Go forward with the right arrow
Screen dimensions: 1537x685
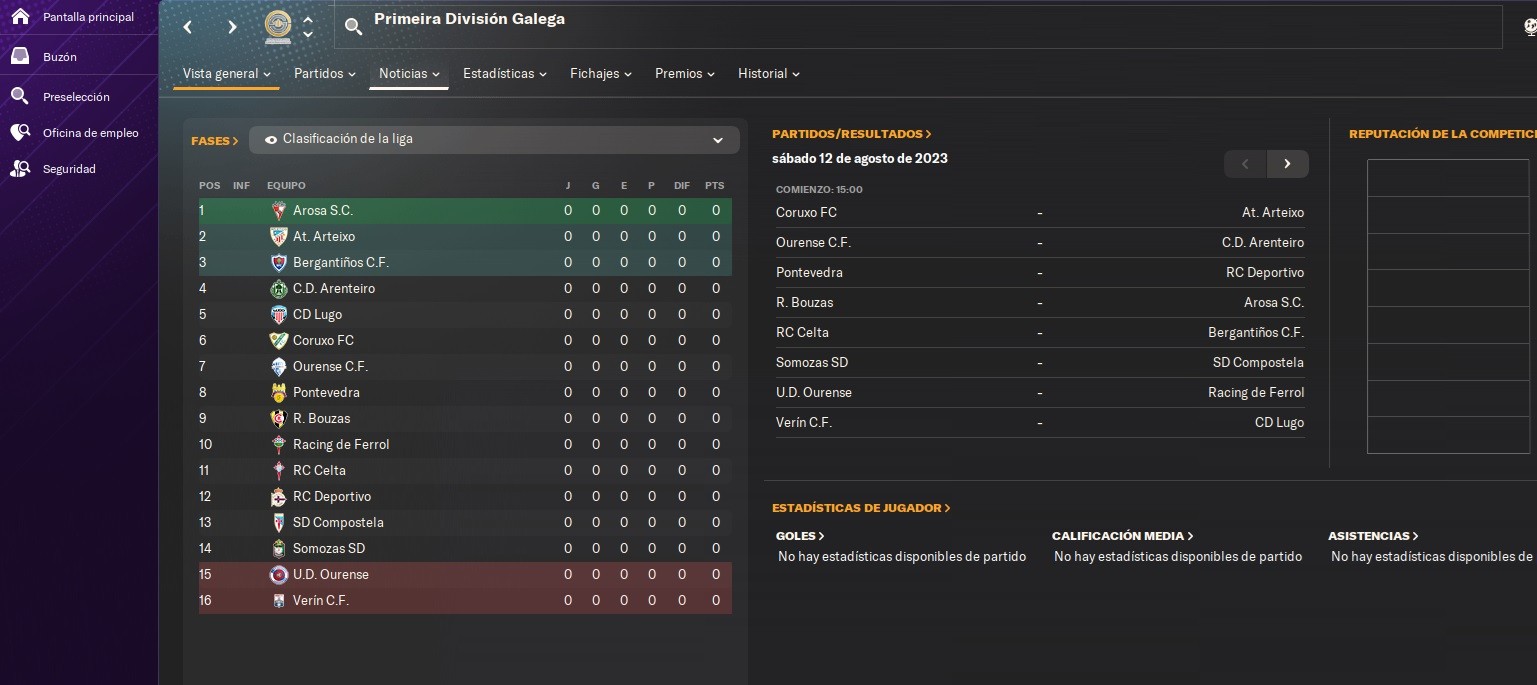tap(232, 27)
